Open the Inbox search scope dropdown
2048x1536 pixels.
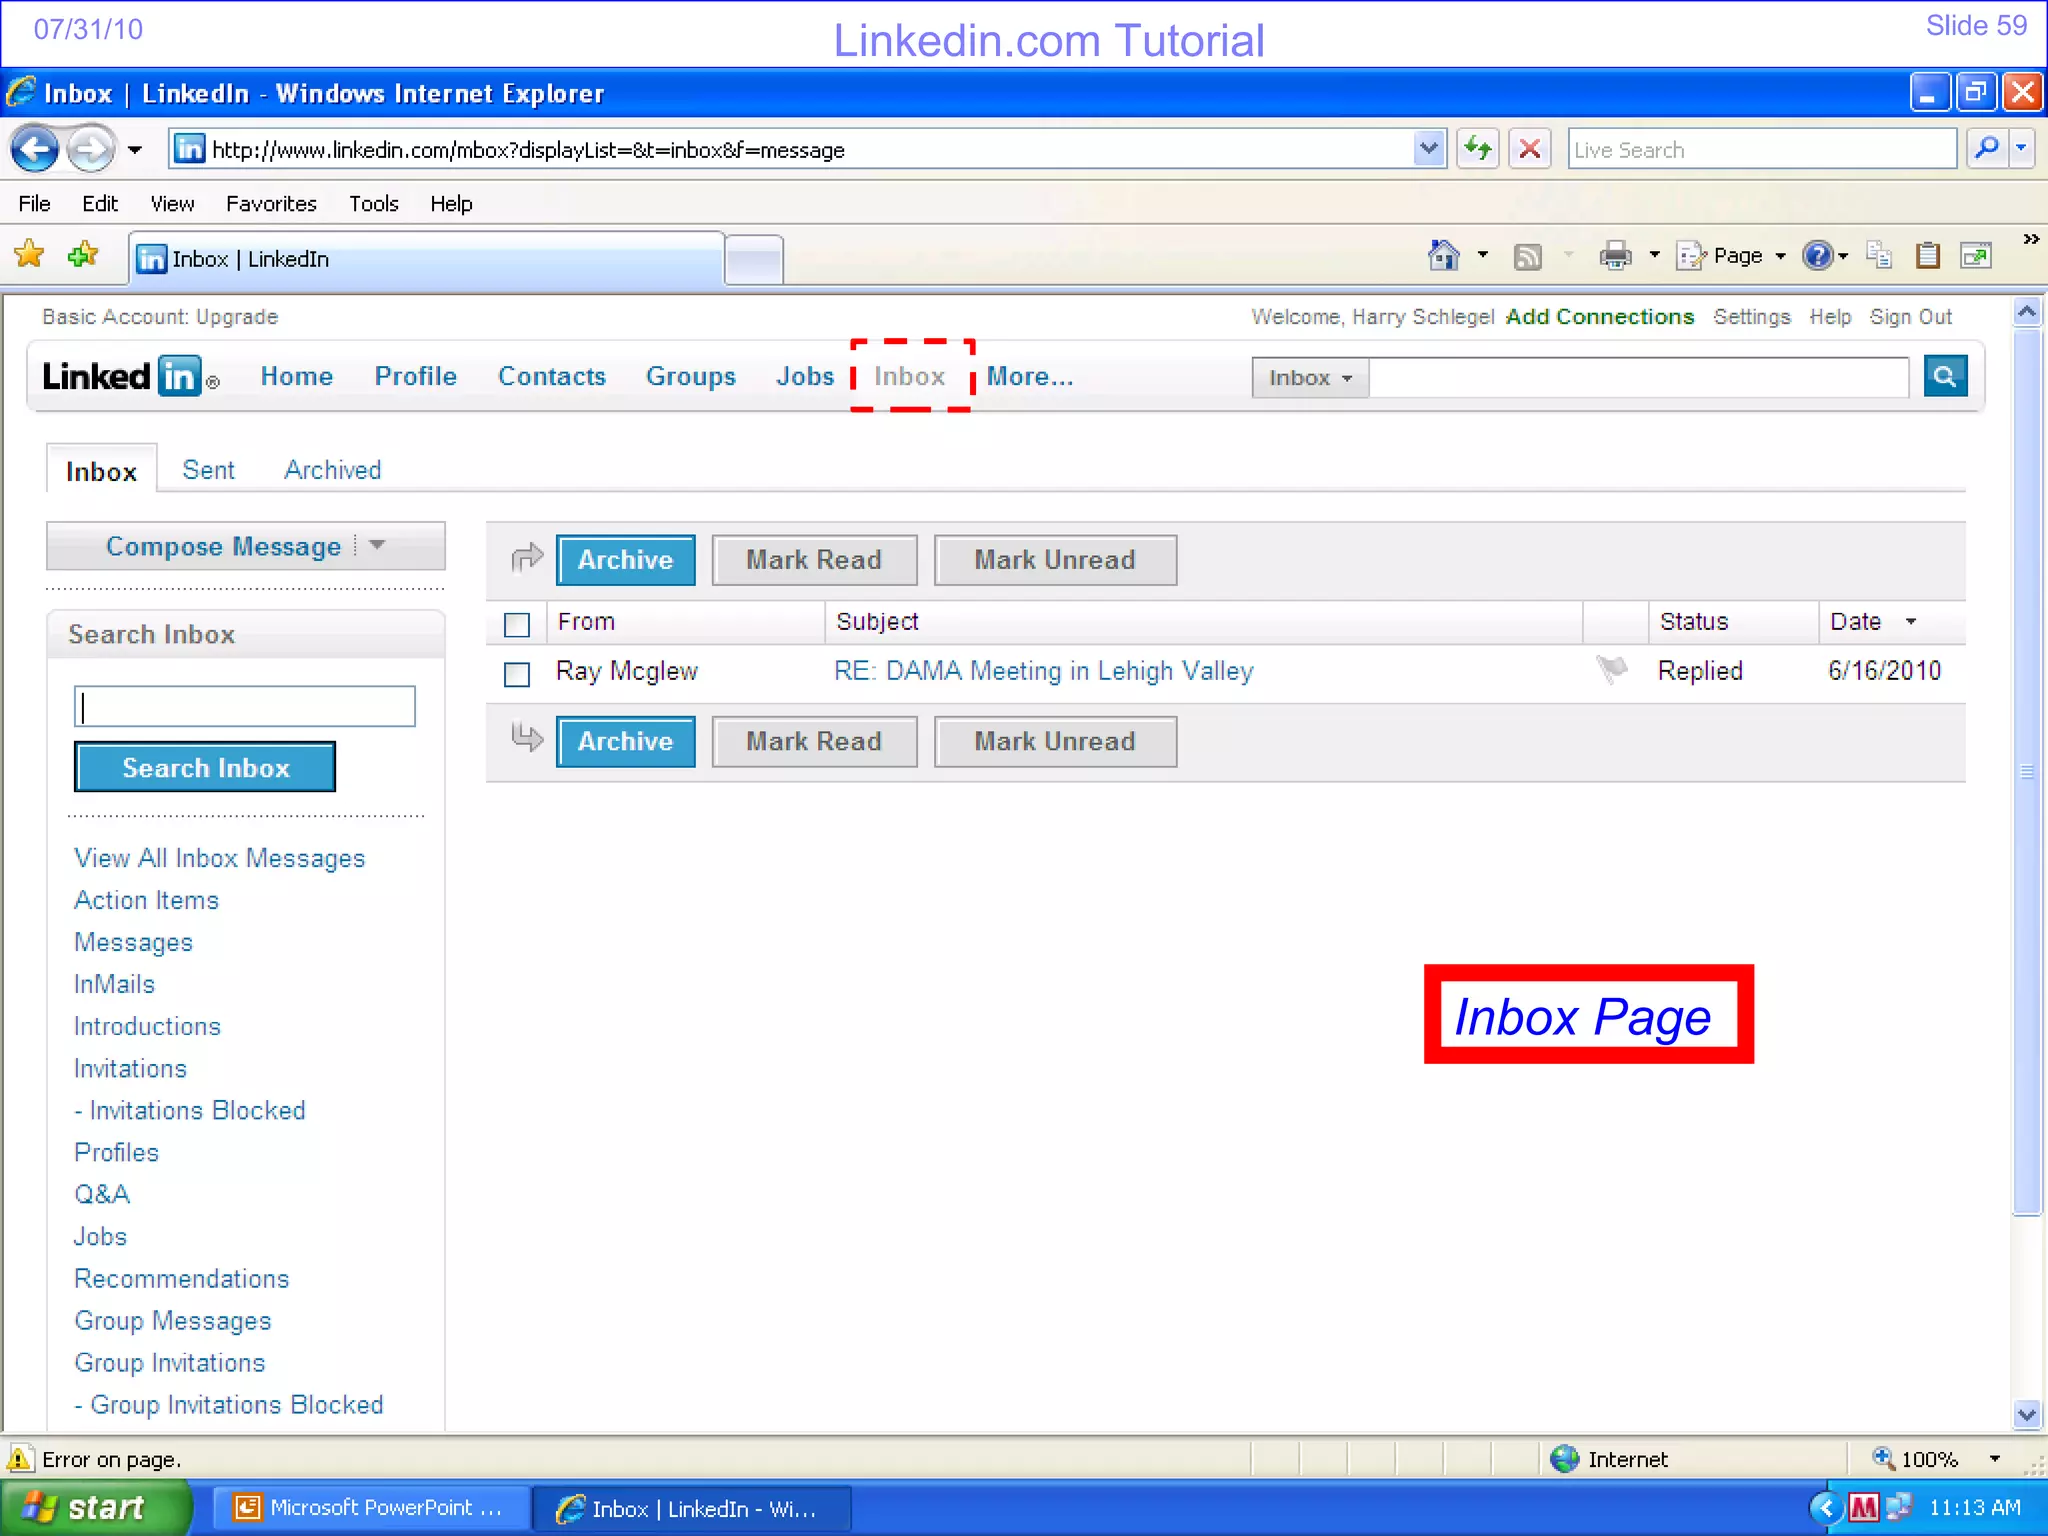1310,378
